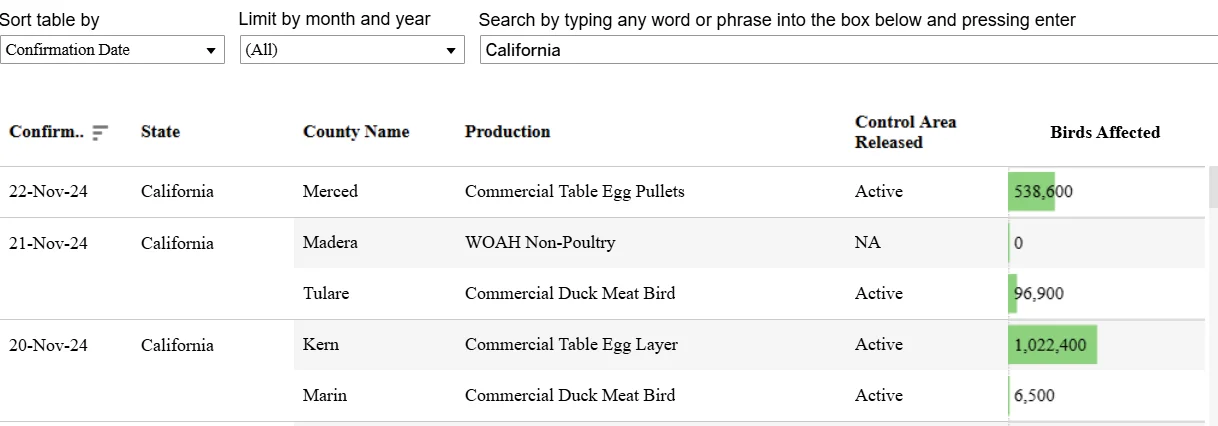This screenshot has height=426, width=1218.
Task: Click the NA status for Madera row
Action: coord(865,243)
